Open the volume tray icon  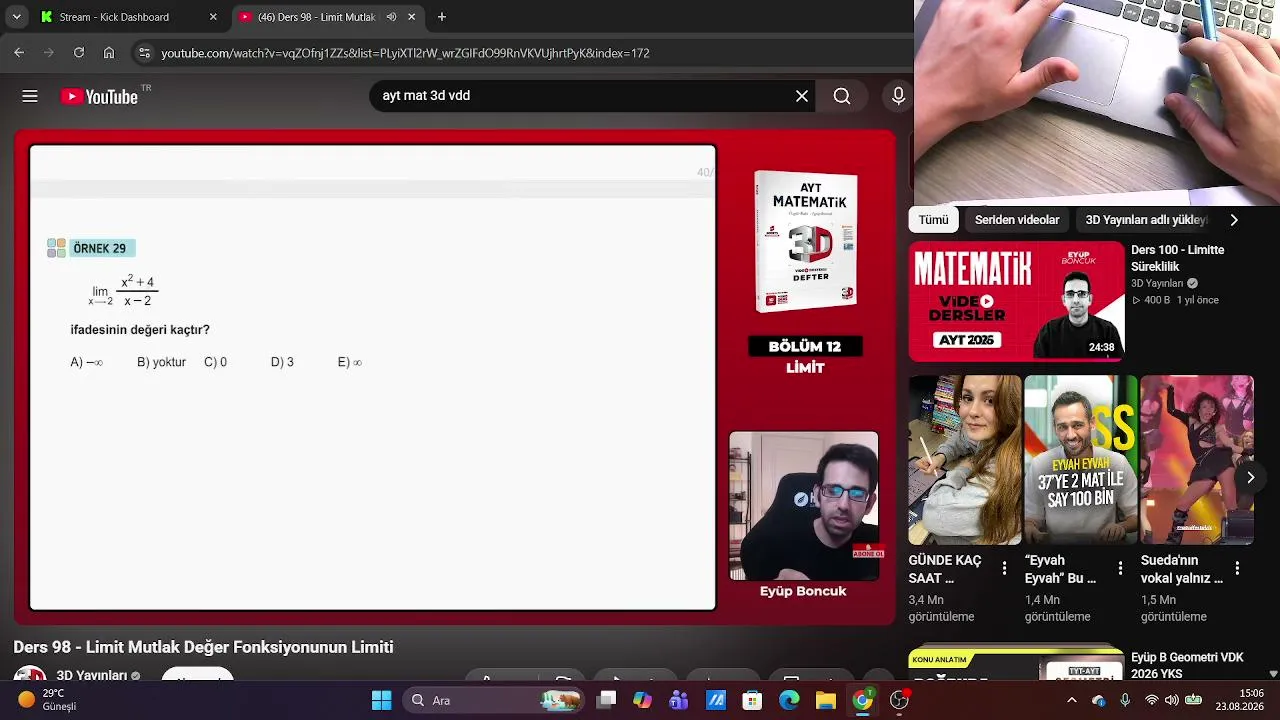coord(1172,700)
